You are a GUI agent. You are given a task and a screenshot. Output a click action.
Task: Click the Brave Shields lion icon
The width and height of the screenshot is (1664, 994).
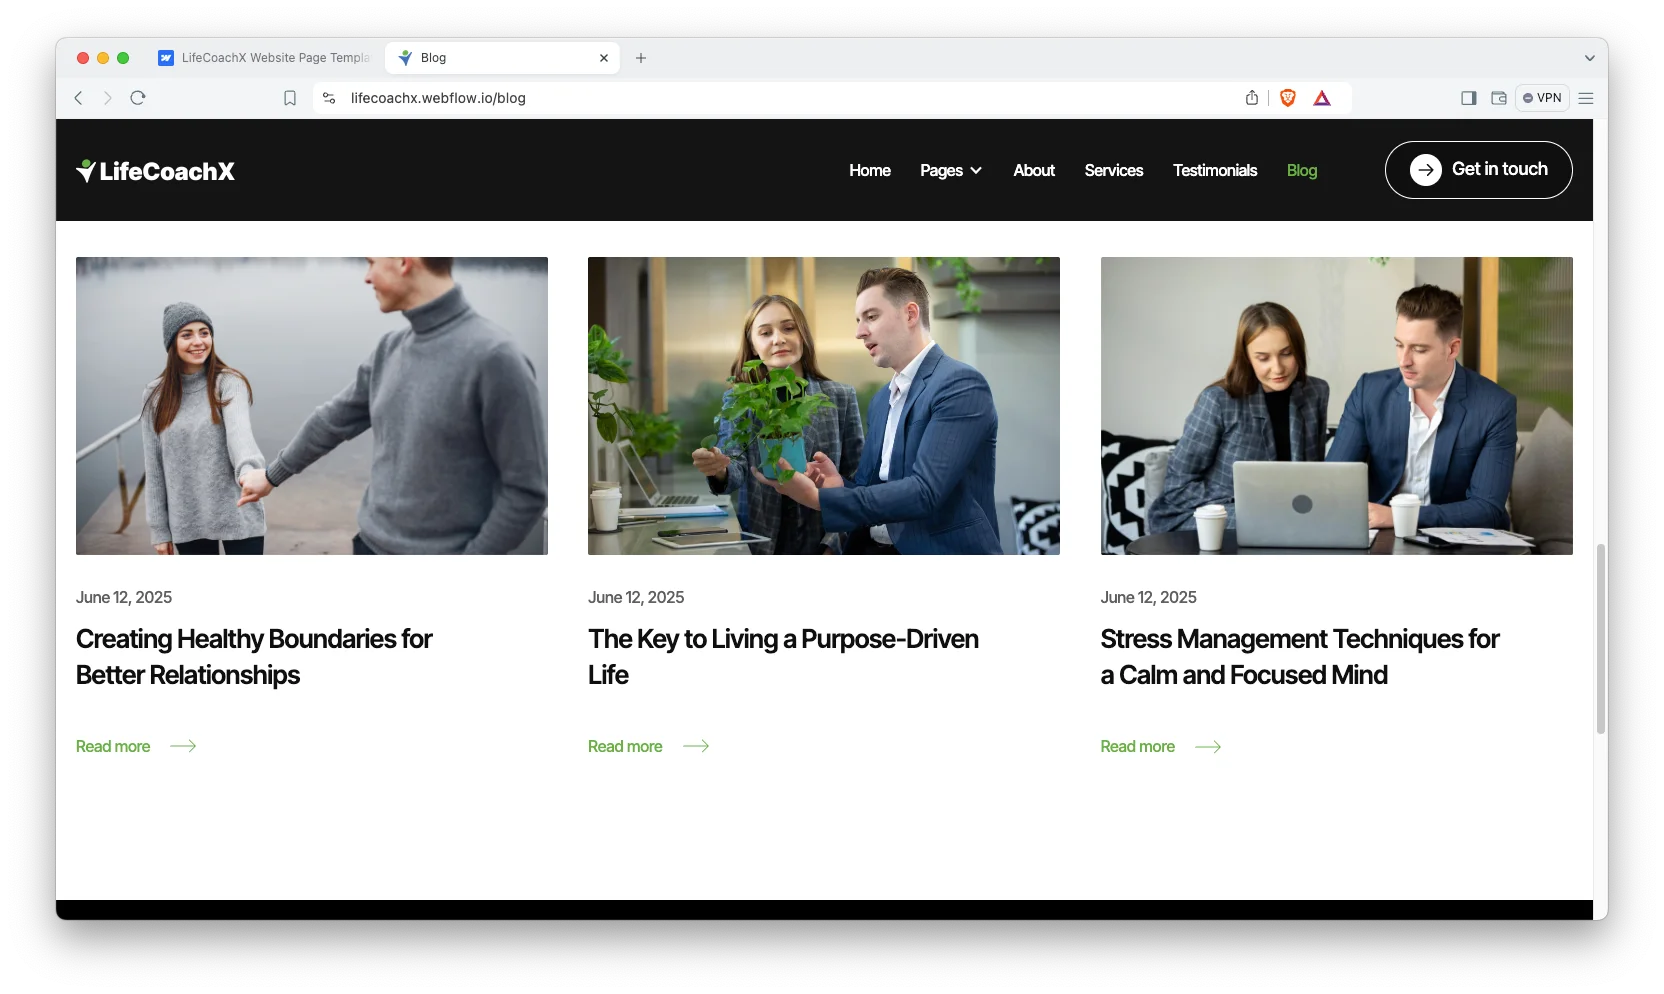tap(1288, 98)
